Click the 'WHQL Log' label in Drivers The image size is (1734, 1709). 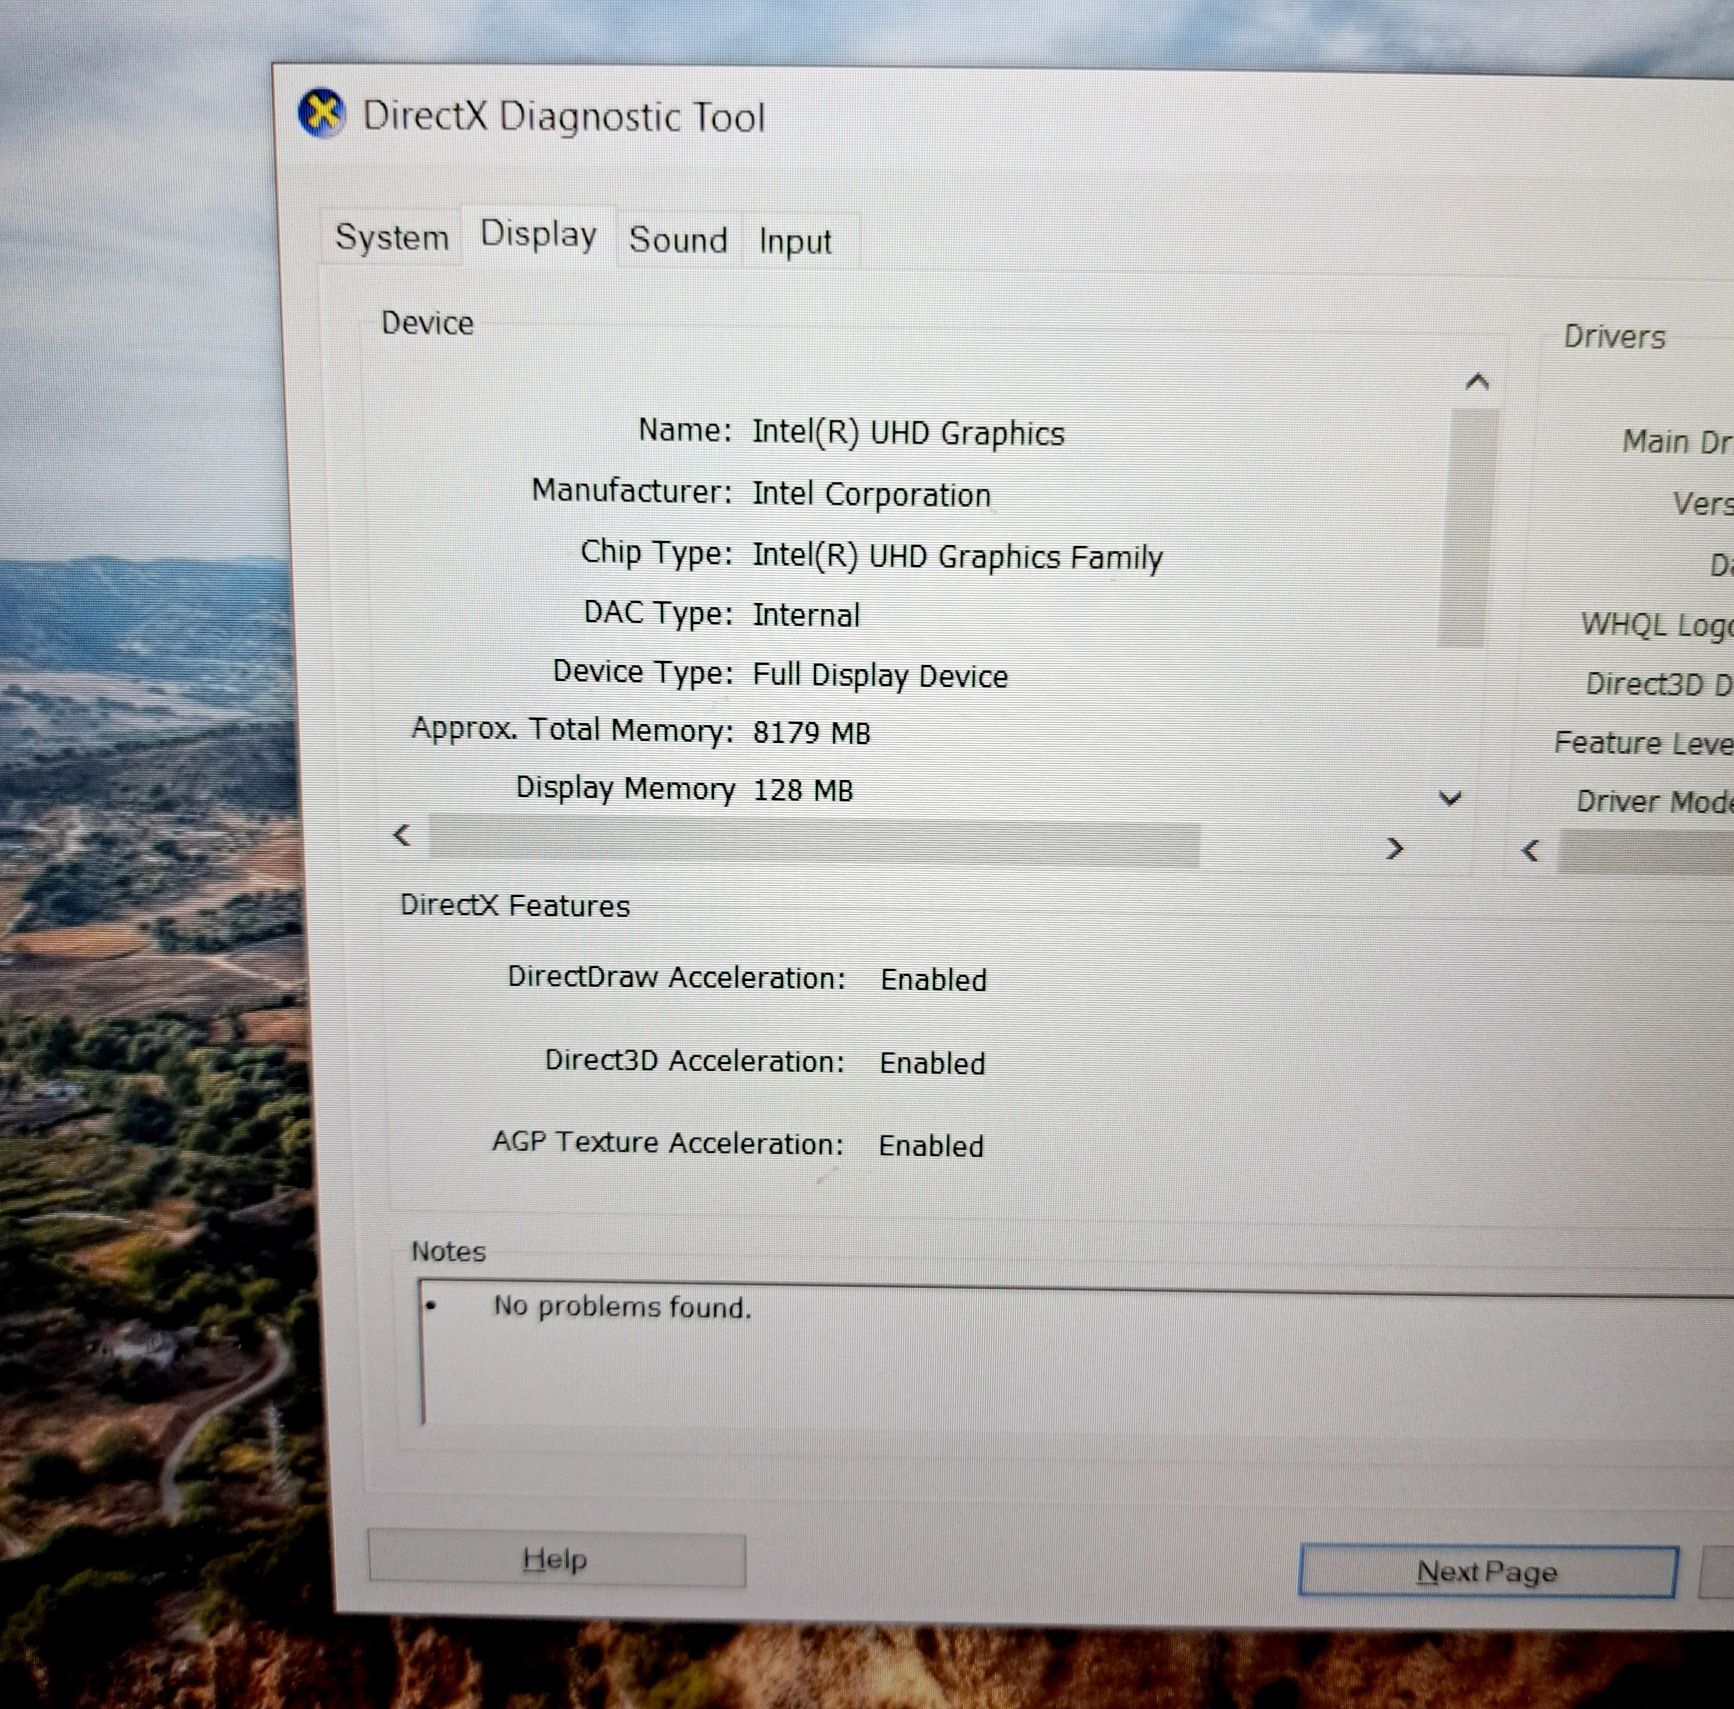[1656, 625]
